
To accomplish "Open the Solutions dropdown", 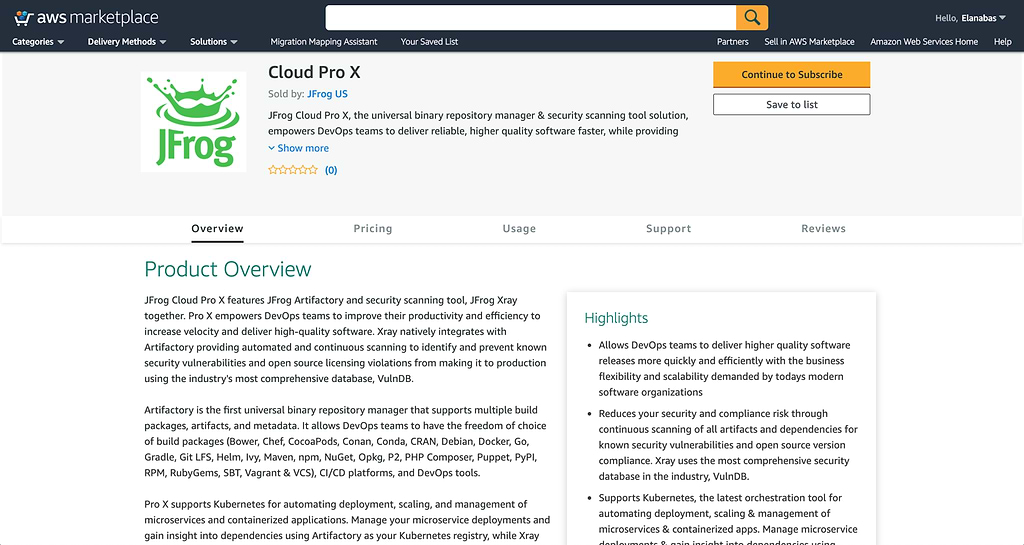I will (214, 42).
